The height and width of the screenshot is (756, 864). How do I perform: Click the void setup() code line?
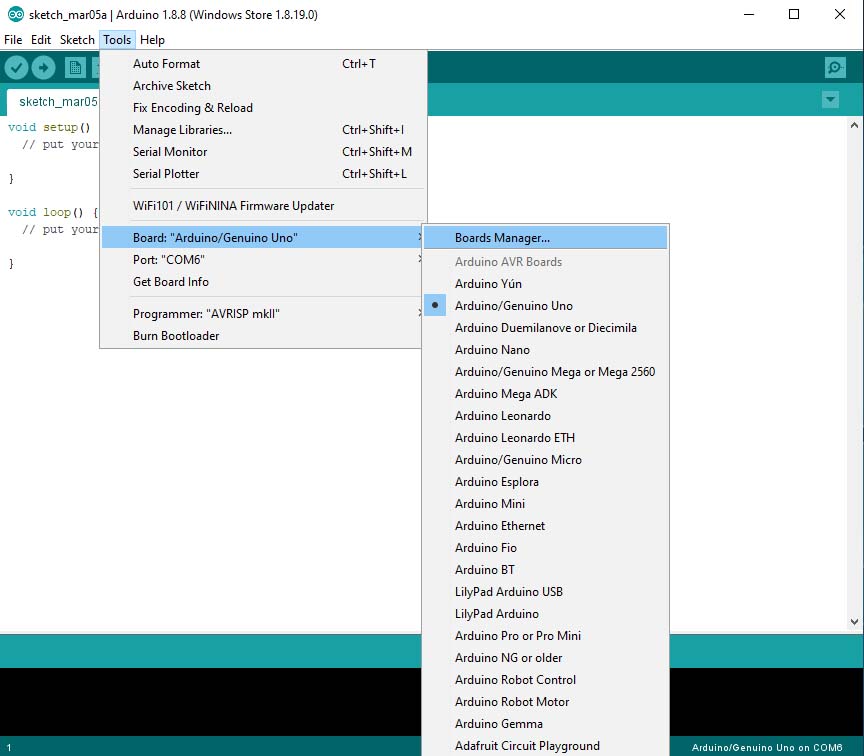(x=49, y=127)
